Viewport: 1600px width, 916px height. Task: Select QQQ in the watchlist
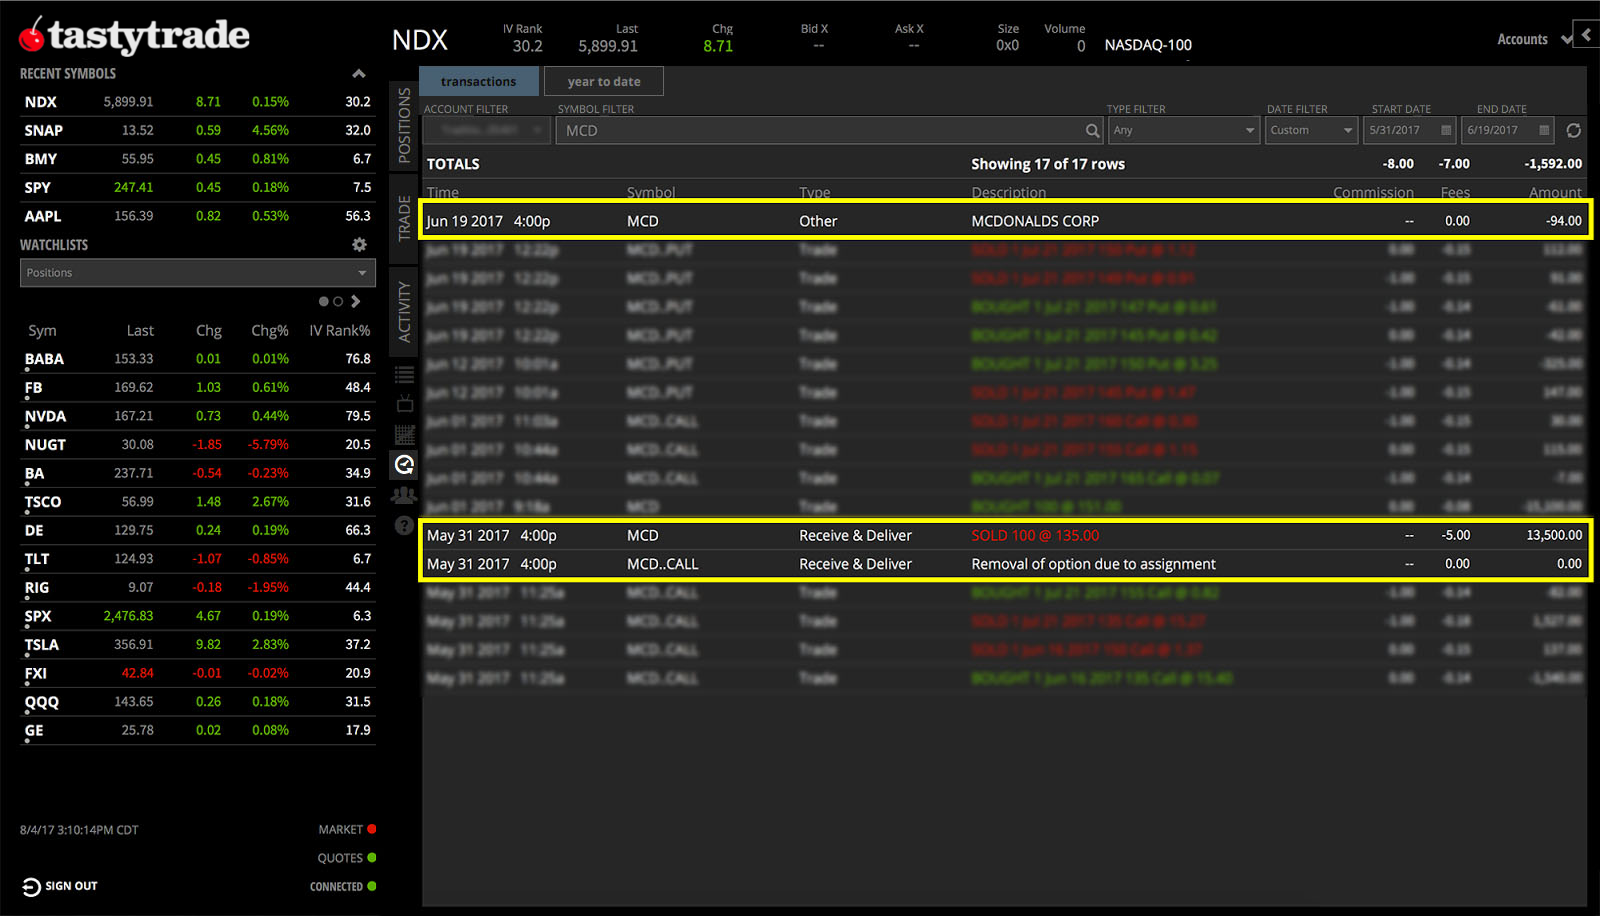[x=198, y=702]
